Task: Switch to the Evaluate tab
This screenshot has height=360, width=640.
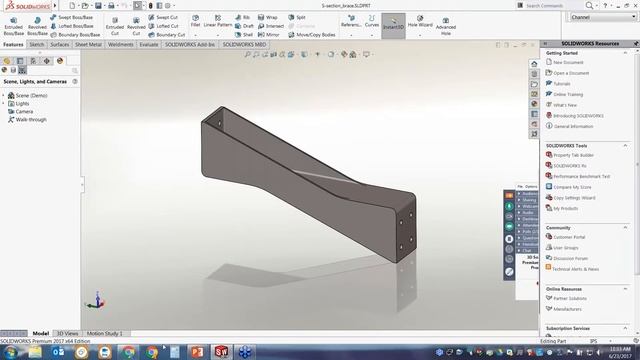Action: 149,44
